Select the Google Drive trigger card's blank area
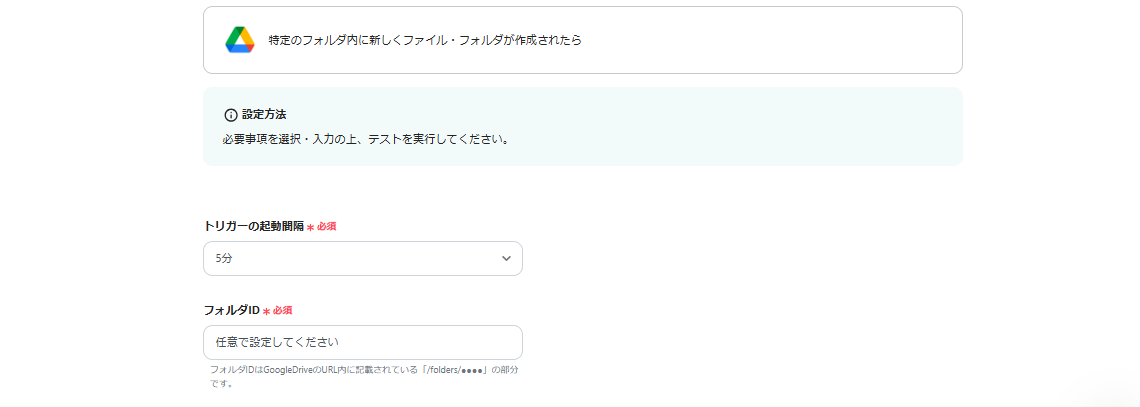 point(780,40)
